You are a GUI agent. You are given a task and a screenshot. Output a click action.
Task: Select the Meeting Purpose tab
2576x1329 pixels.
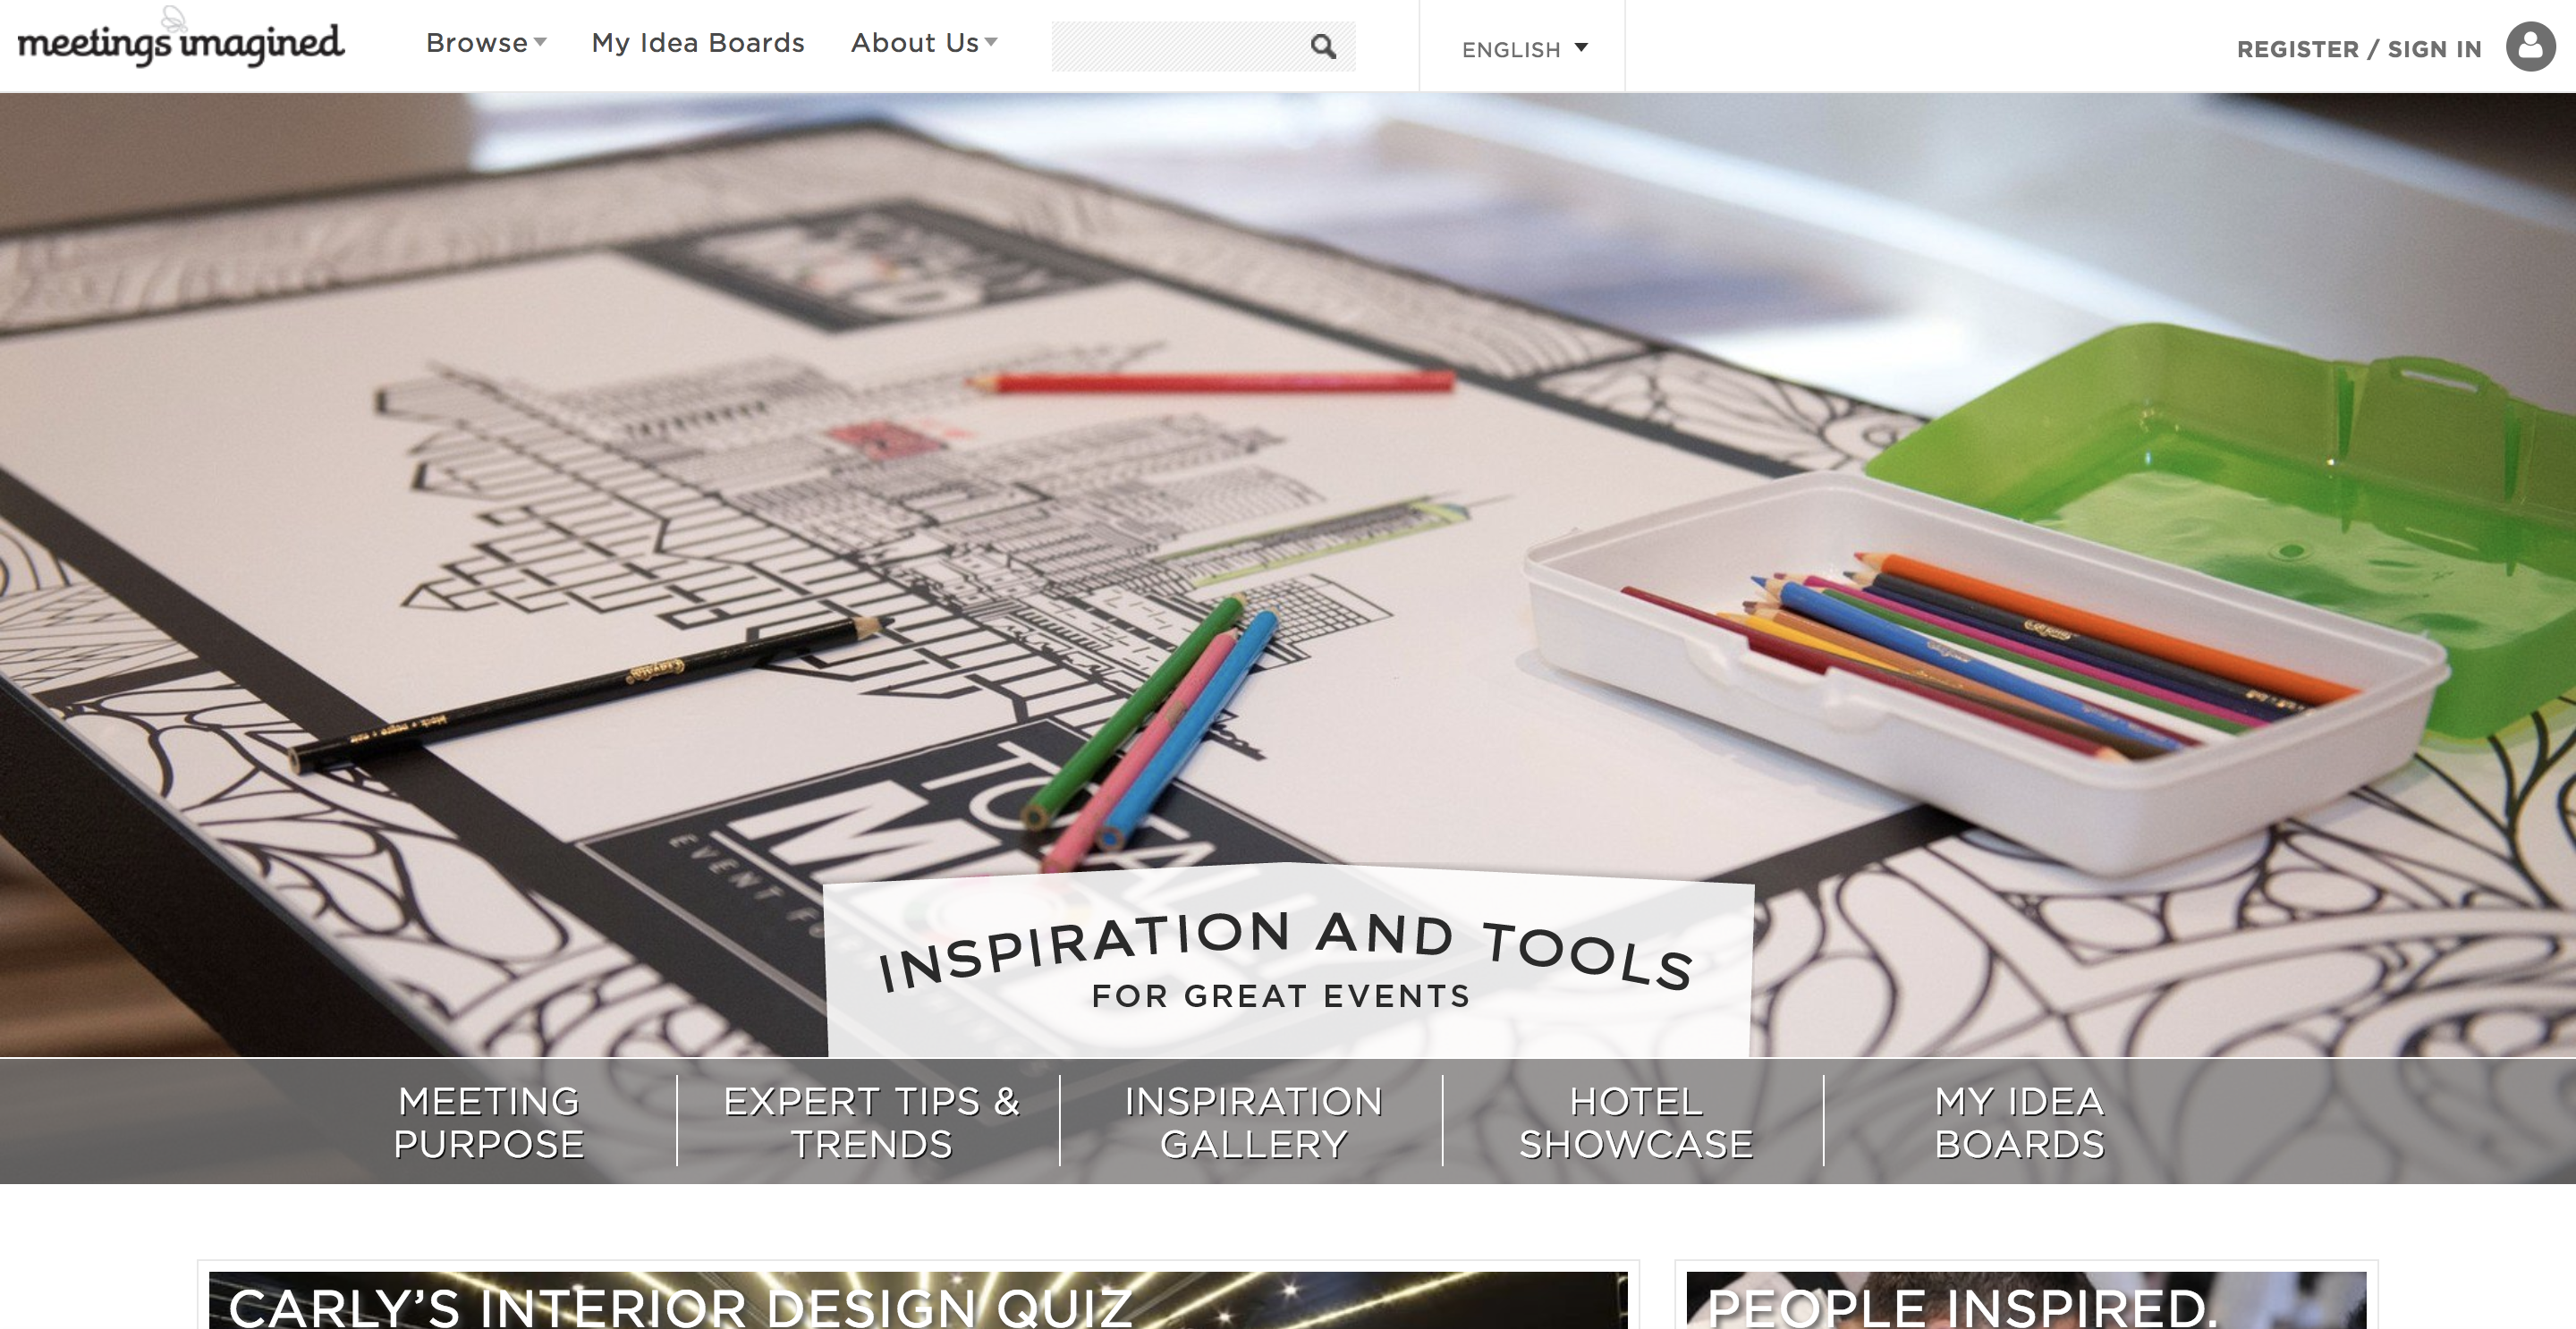pyautogui.click(x=488, y=1122)
